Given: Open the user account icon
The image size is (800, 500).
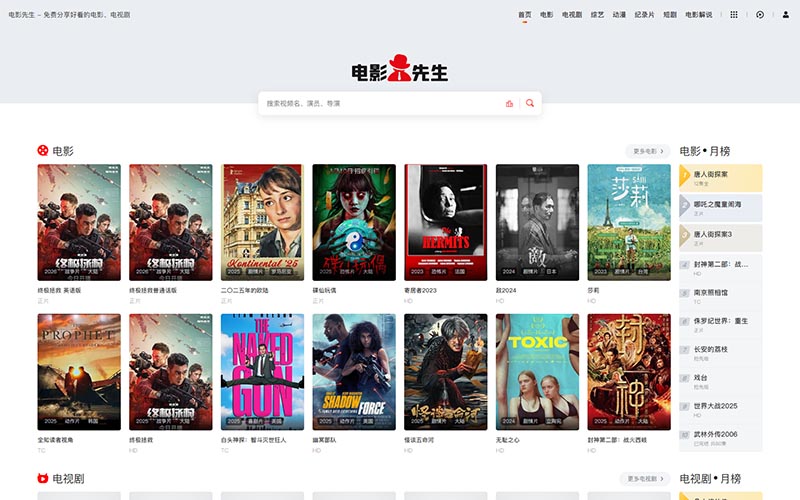Looking at the screenshot, I should click(786, 15).
